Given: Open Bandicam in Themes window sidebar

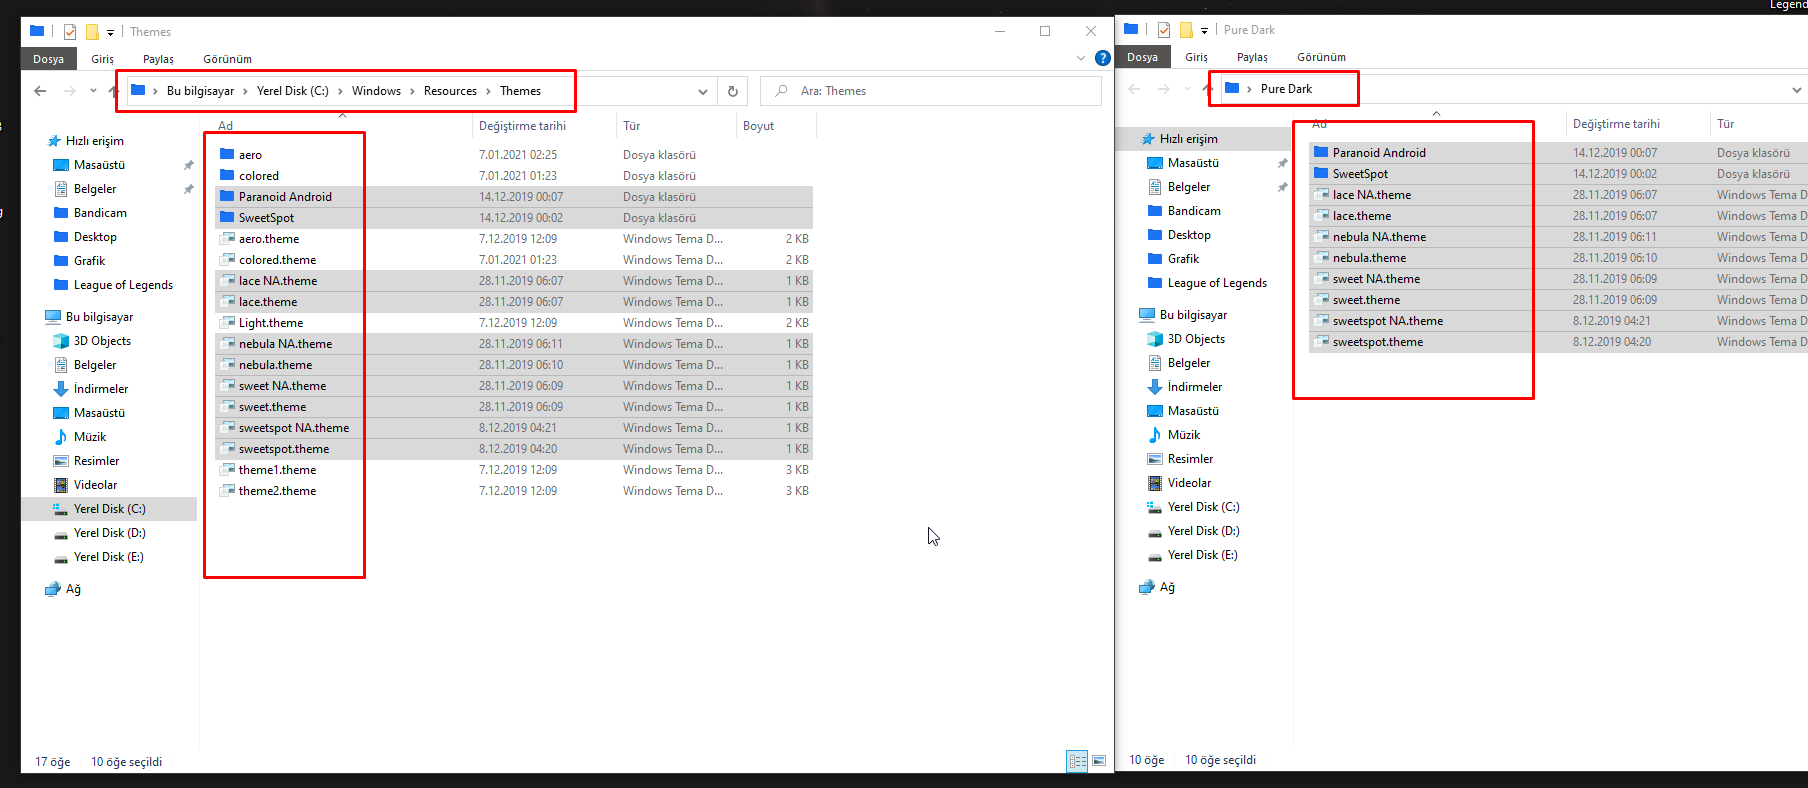Looking at the screenshot, I should (100, 213).
